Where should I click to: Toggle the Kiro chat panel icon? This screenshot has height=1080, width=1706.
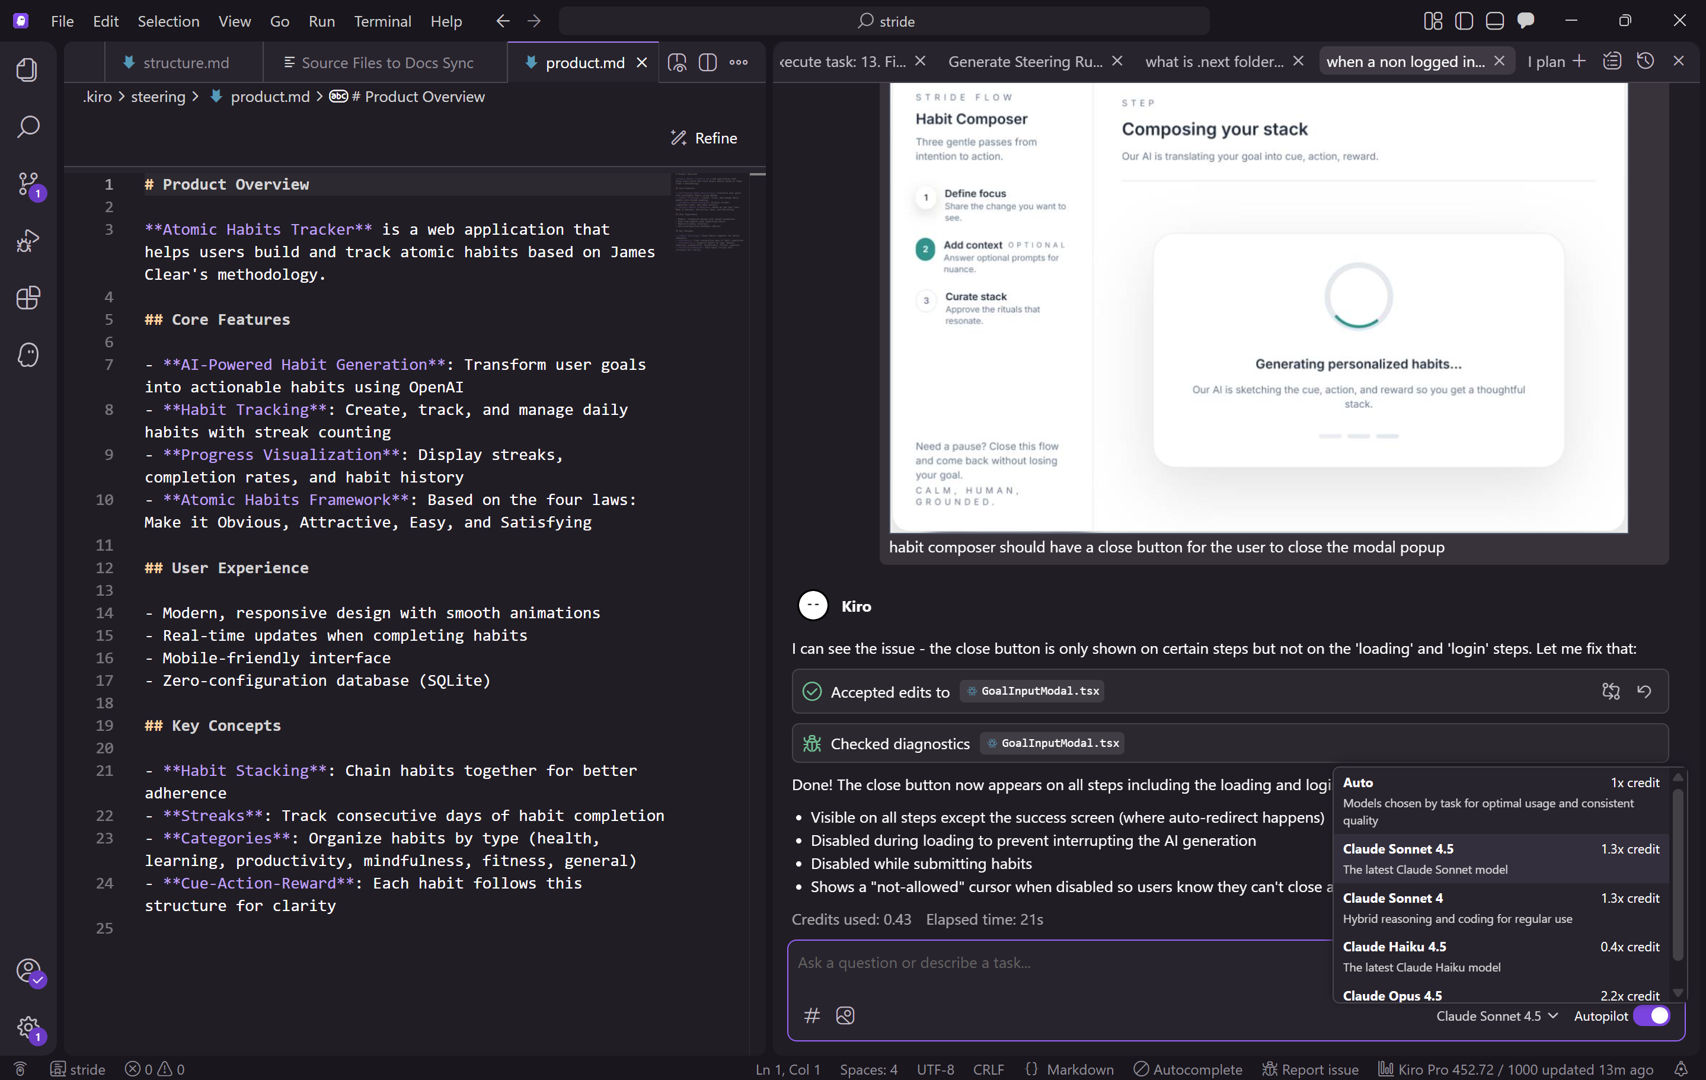(x=1526, y=21)
